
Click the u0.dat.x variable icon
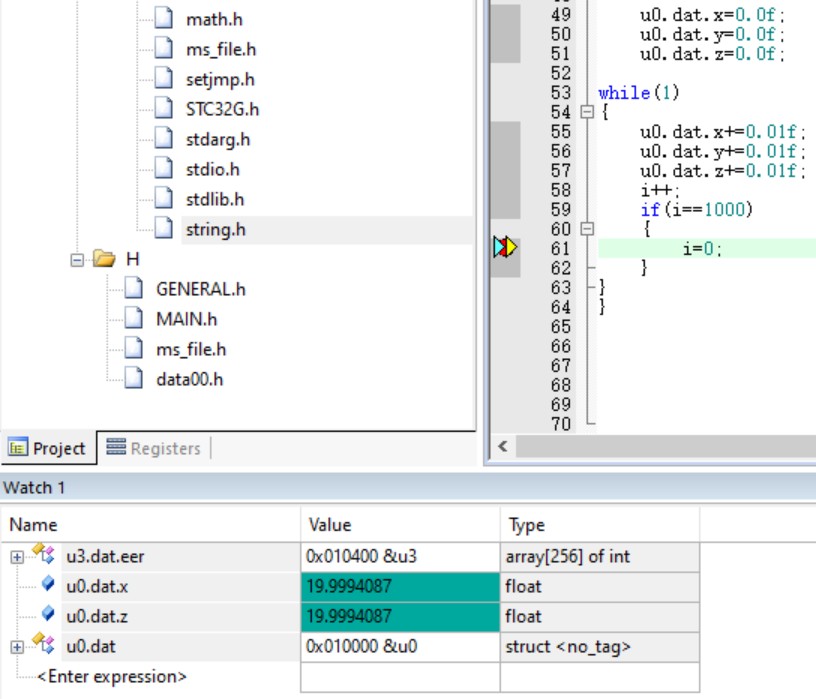[x=47, y=584]
